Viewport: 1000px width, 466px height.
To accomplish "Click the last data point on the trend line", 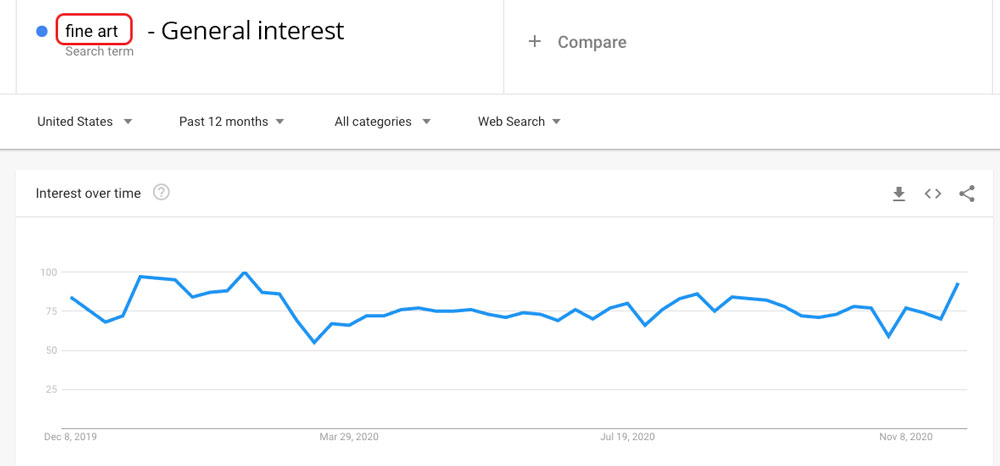I will coord(958,283).
